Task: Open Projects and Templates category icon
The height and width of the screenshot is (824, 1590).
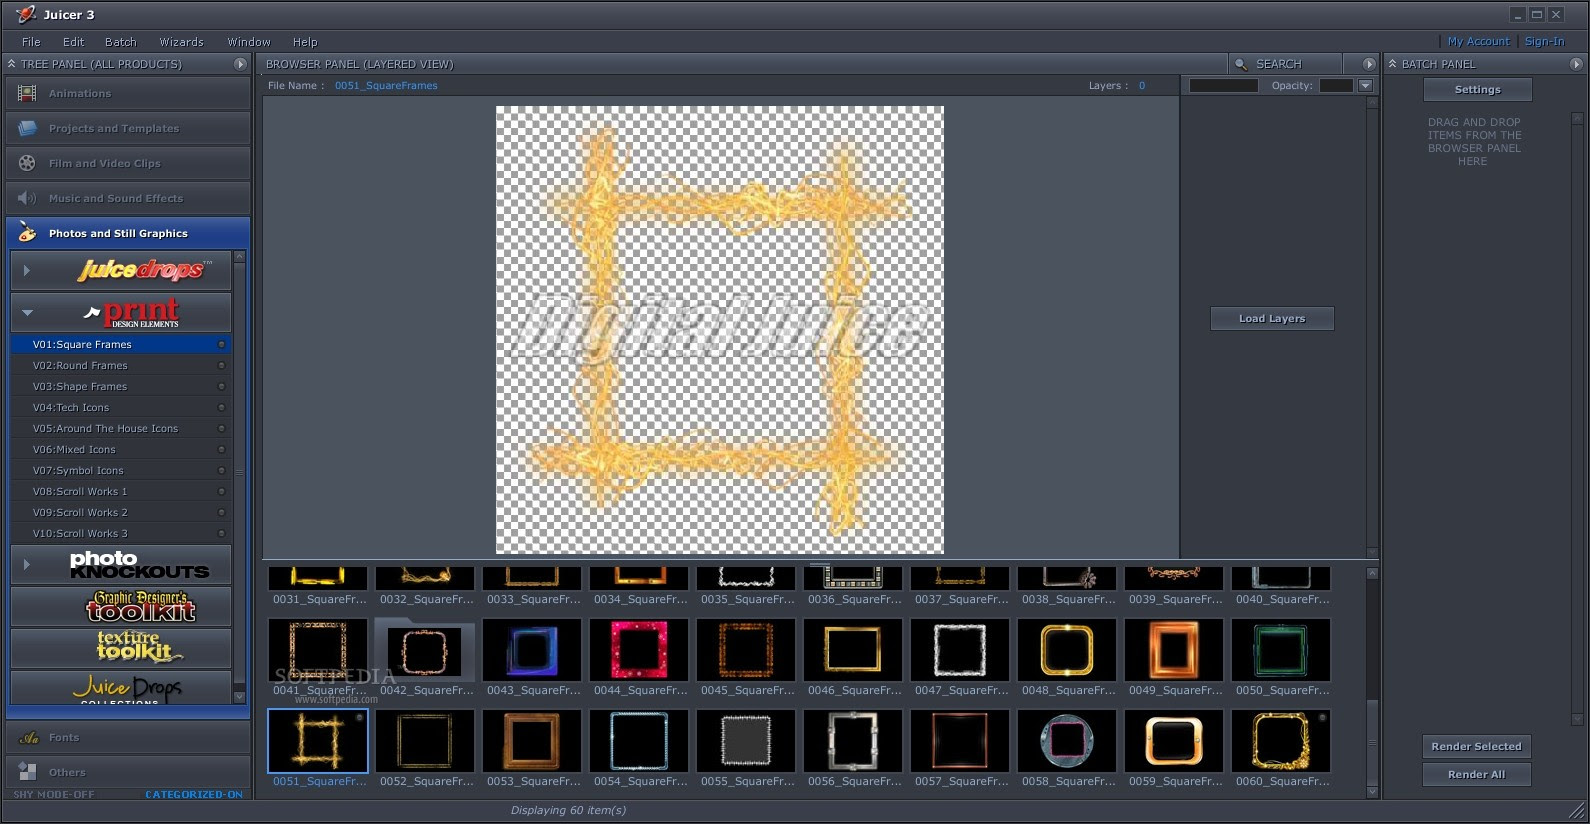Action: click(27, 128)
